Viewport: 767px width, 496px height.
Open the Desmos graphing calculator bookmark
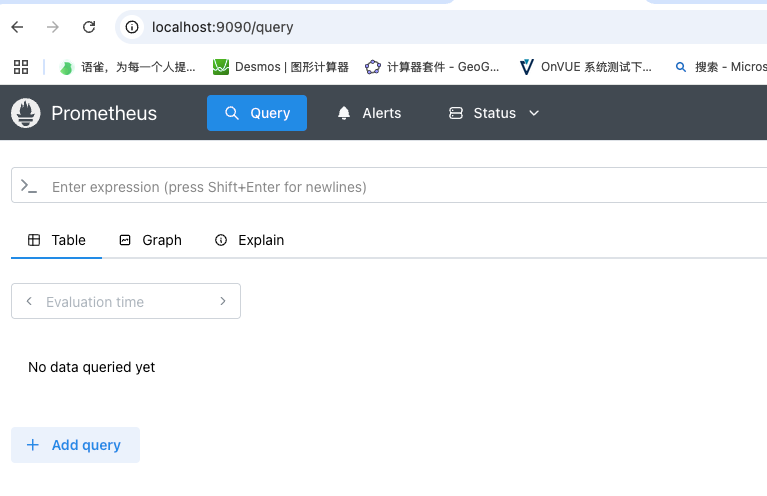pos(280,67)
